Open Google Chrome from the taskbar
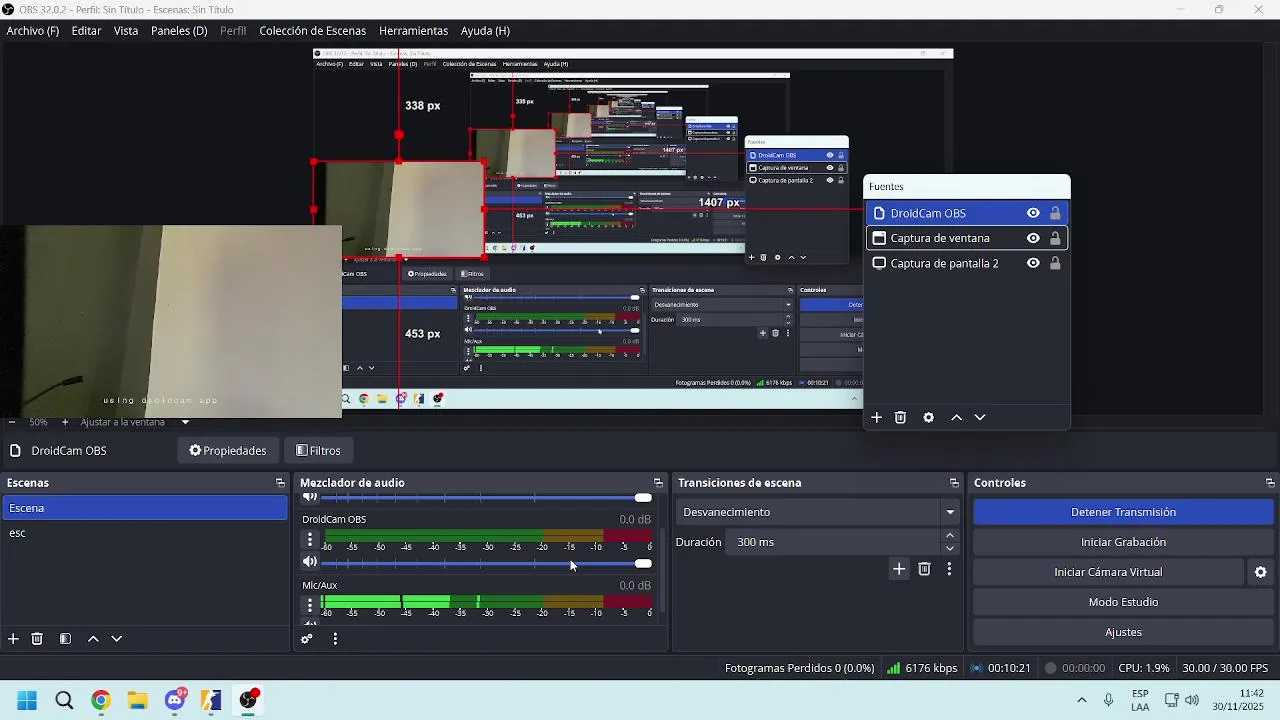 point(101,700)
